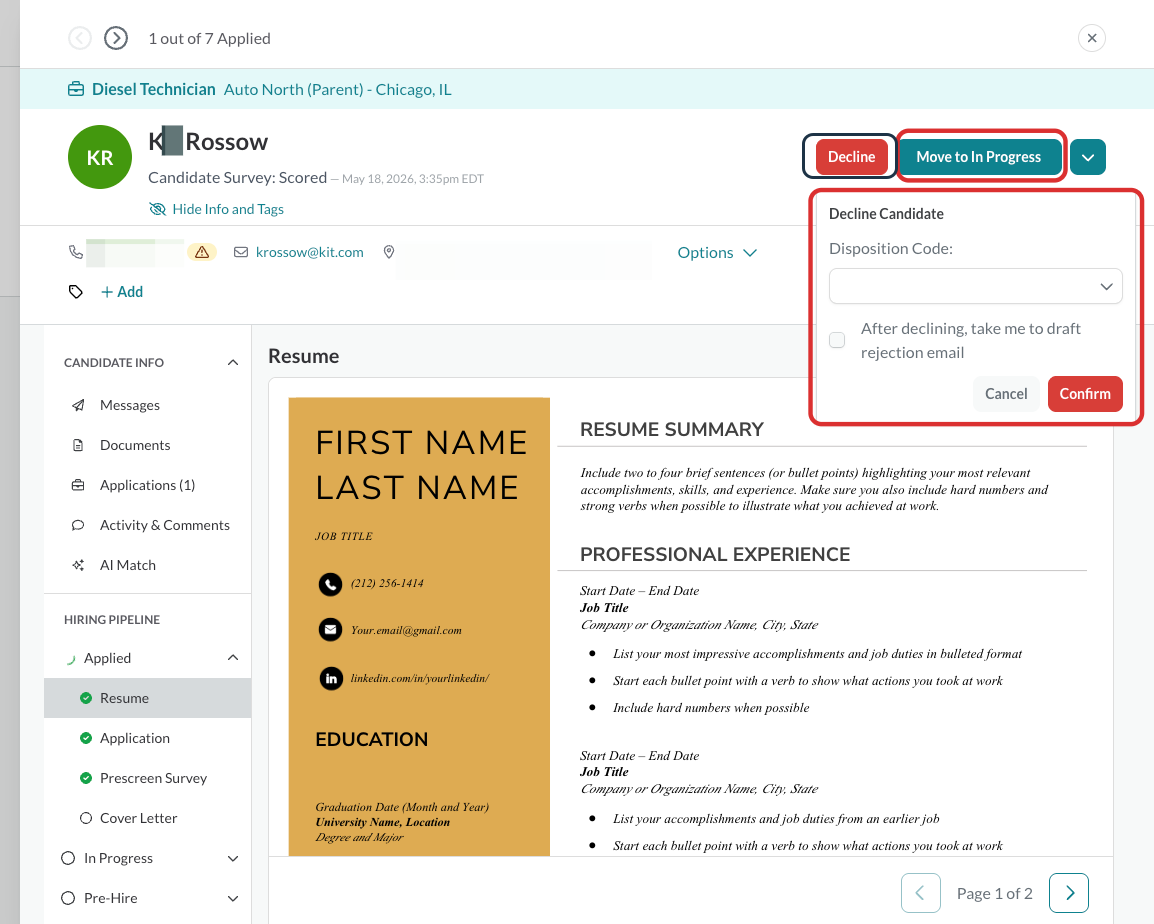Click the Documents file icon
1154x924 pixels.
pos(78,445)
